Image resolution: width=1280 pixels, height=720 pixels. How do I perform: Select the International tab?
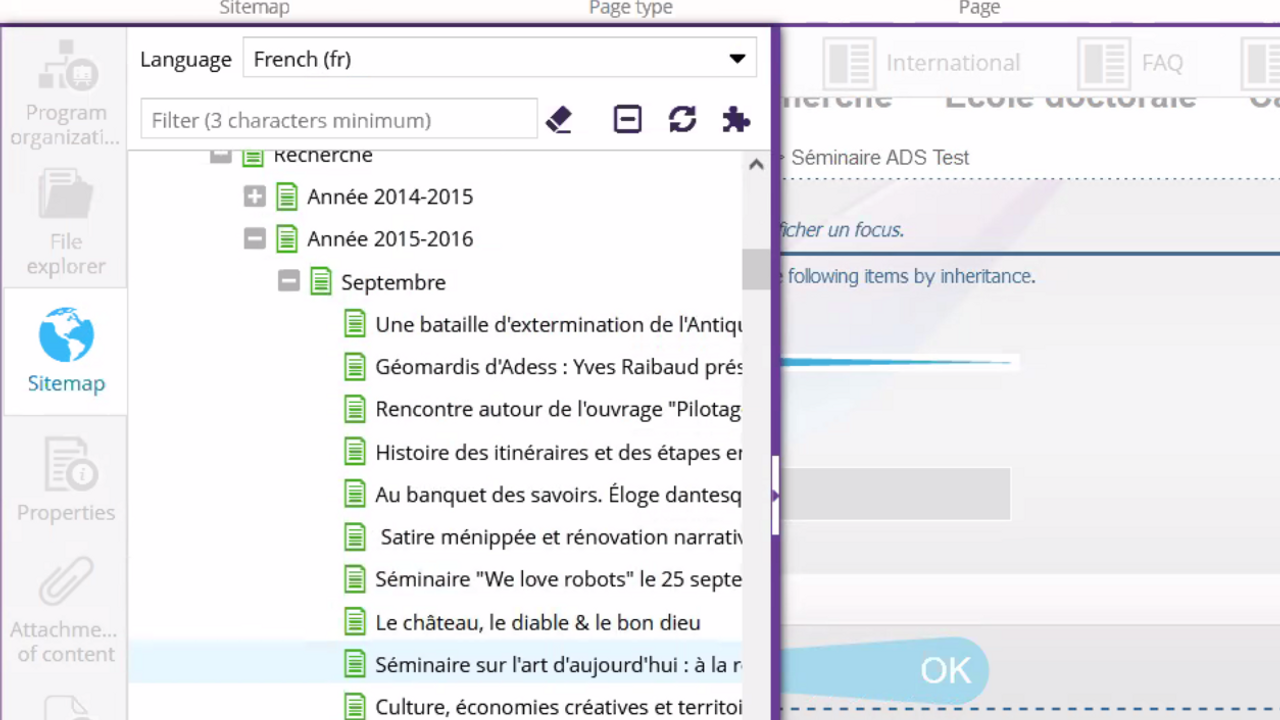[922, 63]
